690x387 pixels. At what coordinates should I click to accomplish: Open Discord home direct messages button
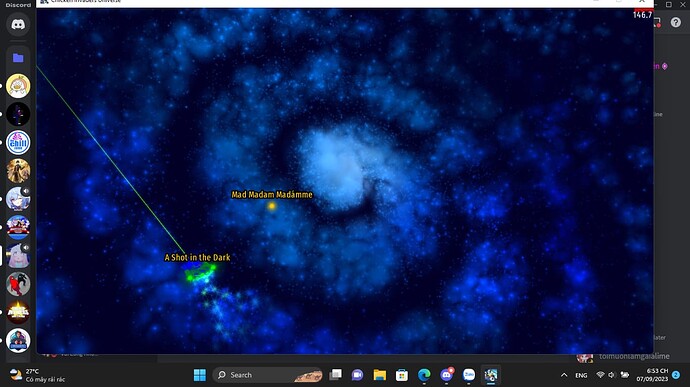point(18,25)
